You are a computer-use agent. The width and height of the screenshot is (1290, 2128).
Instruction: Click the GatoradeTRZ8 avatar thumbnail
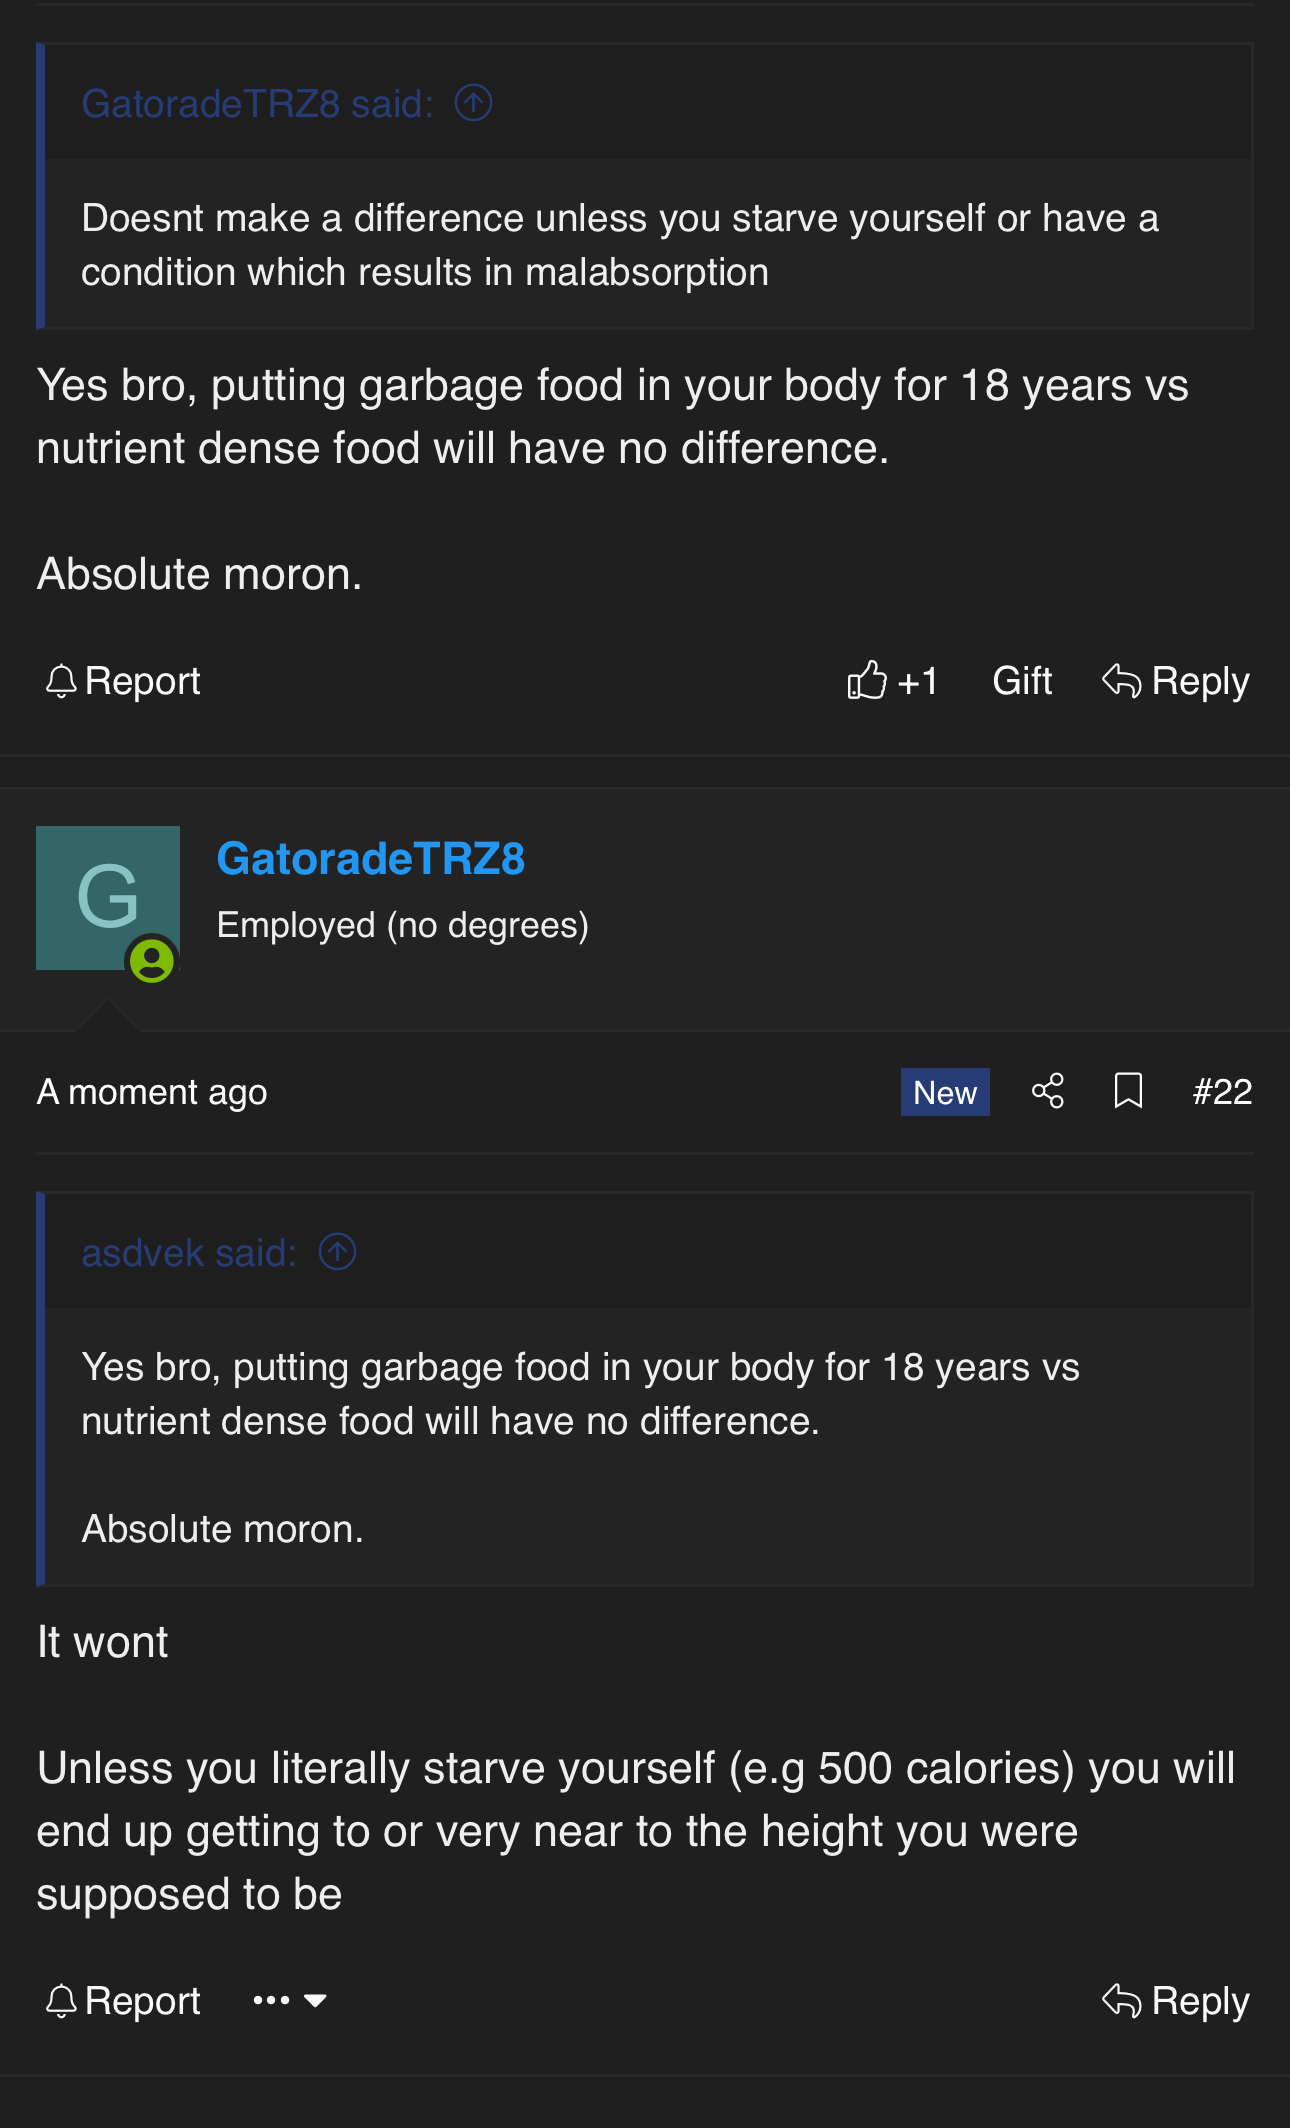pyautogui.click(x=108, y=898)
